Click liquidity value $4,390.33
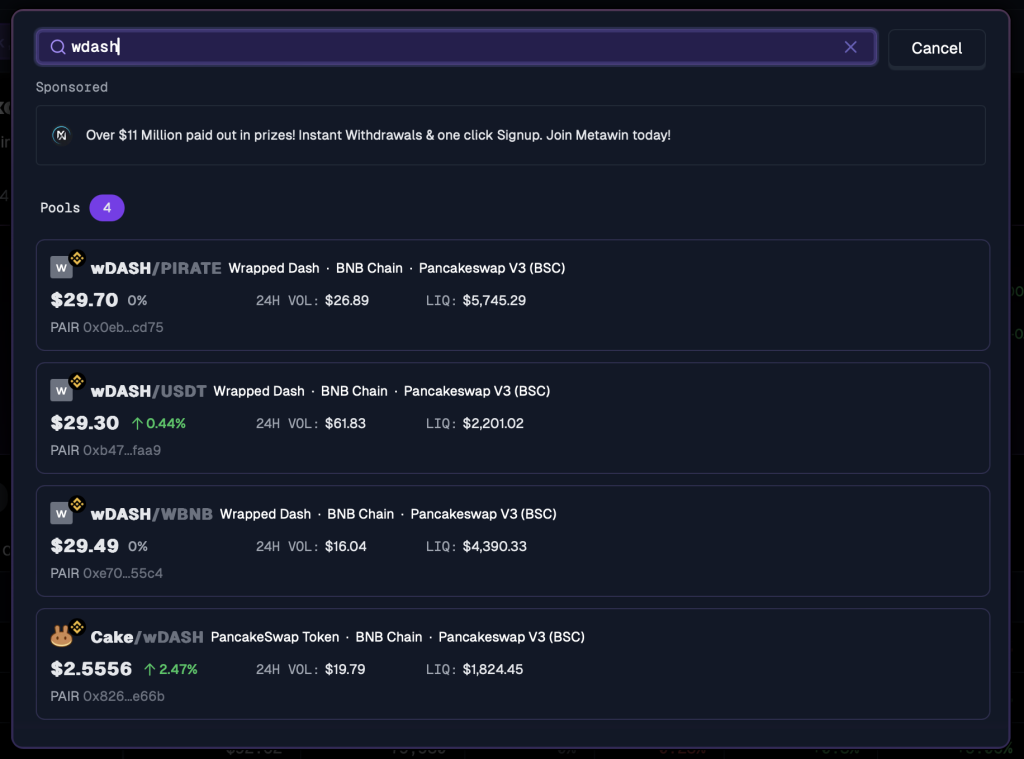The image size is (1024, 759). [x=494, y=546]
